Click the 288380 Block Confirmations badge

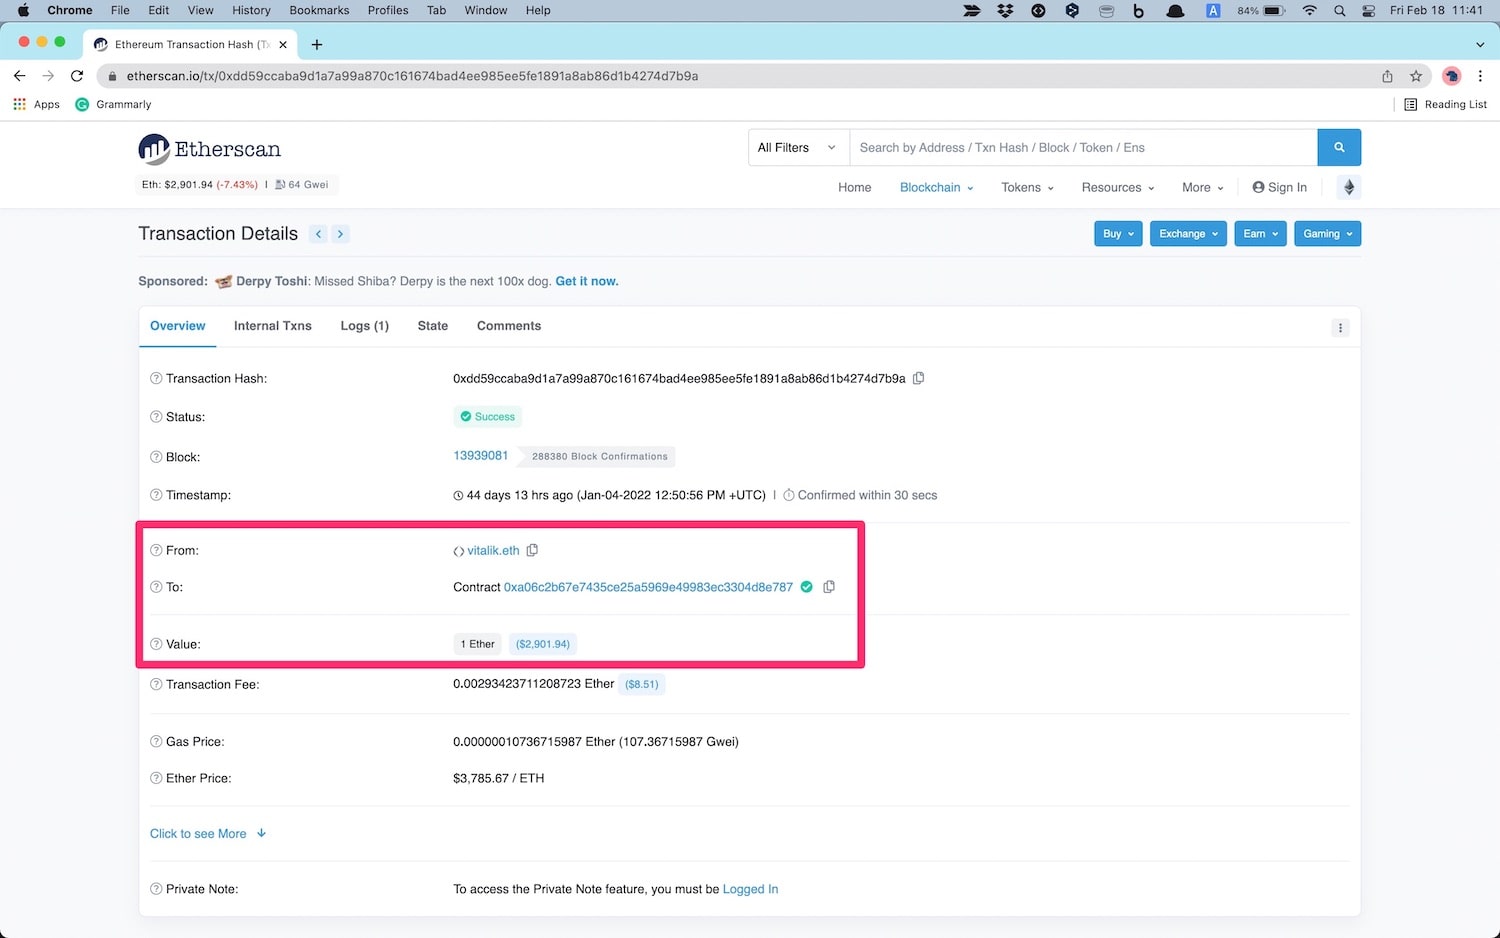[x=599, y=456]
